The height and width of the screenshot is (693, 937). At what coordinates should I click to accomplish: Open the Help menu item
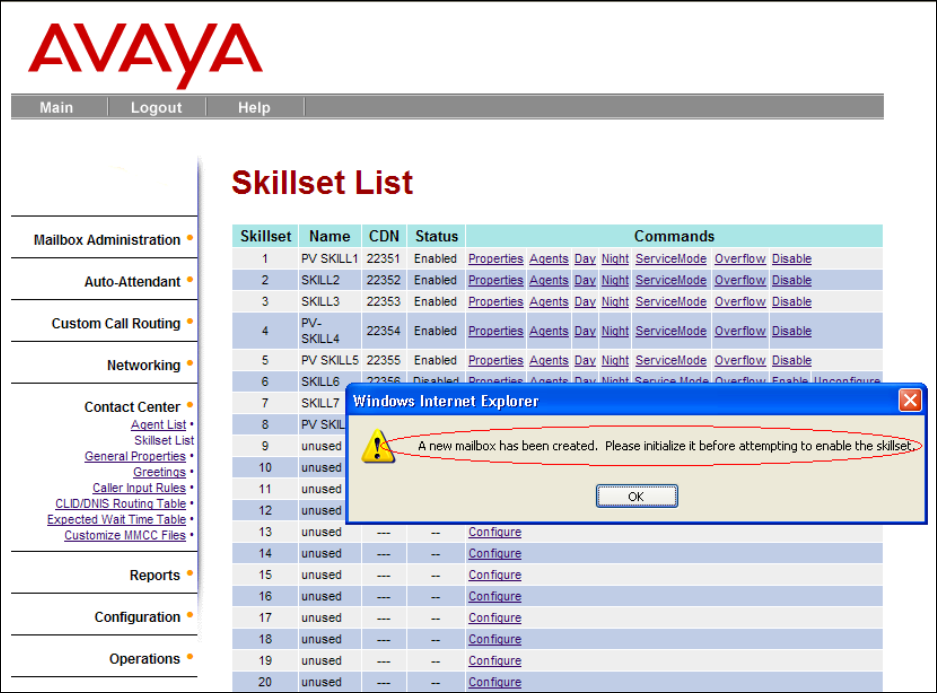(x=254, y=108)
